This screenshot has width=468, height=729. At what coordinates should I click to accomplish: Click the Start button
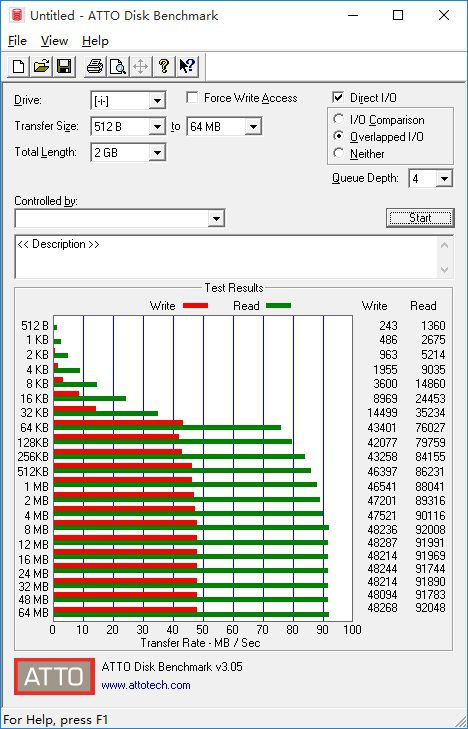pos(420,218)
